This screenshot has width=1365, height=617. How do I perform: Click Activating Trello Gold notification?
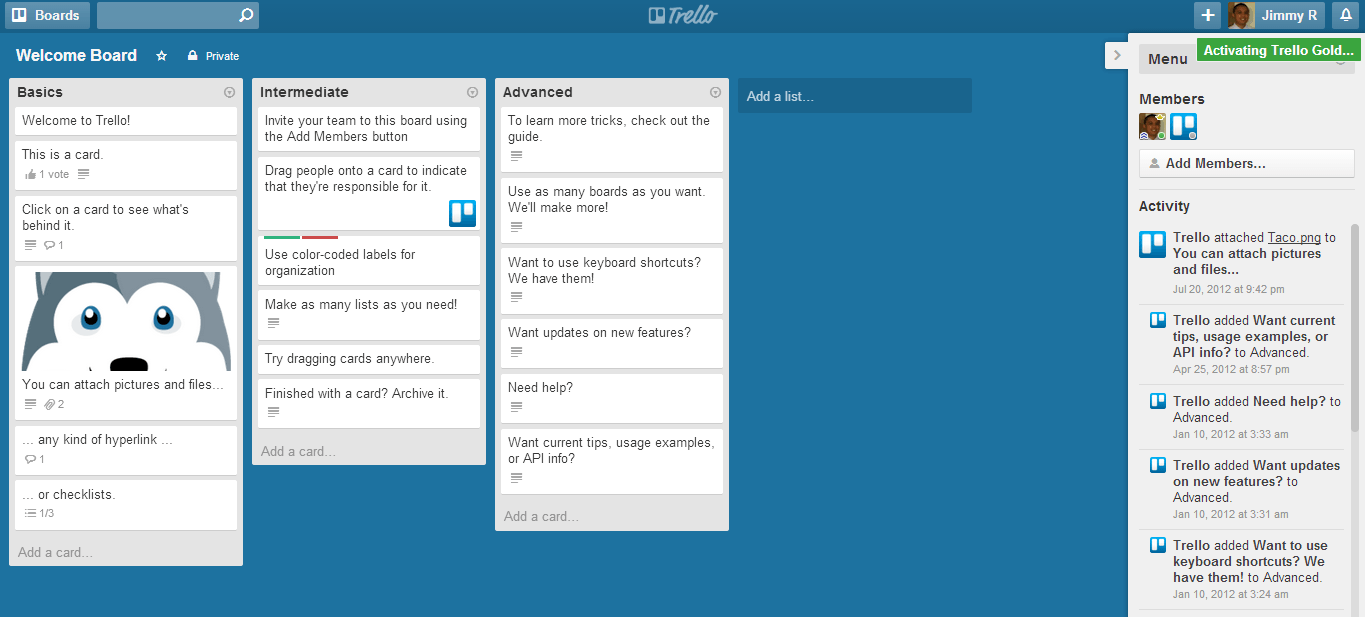1278,51
